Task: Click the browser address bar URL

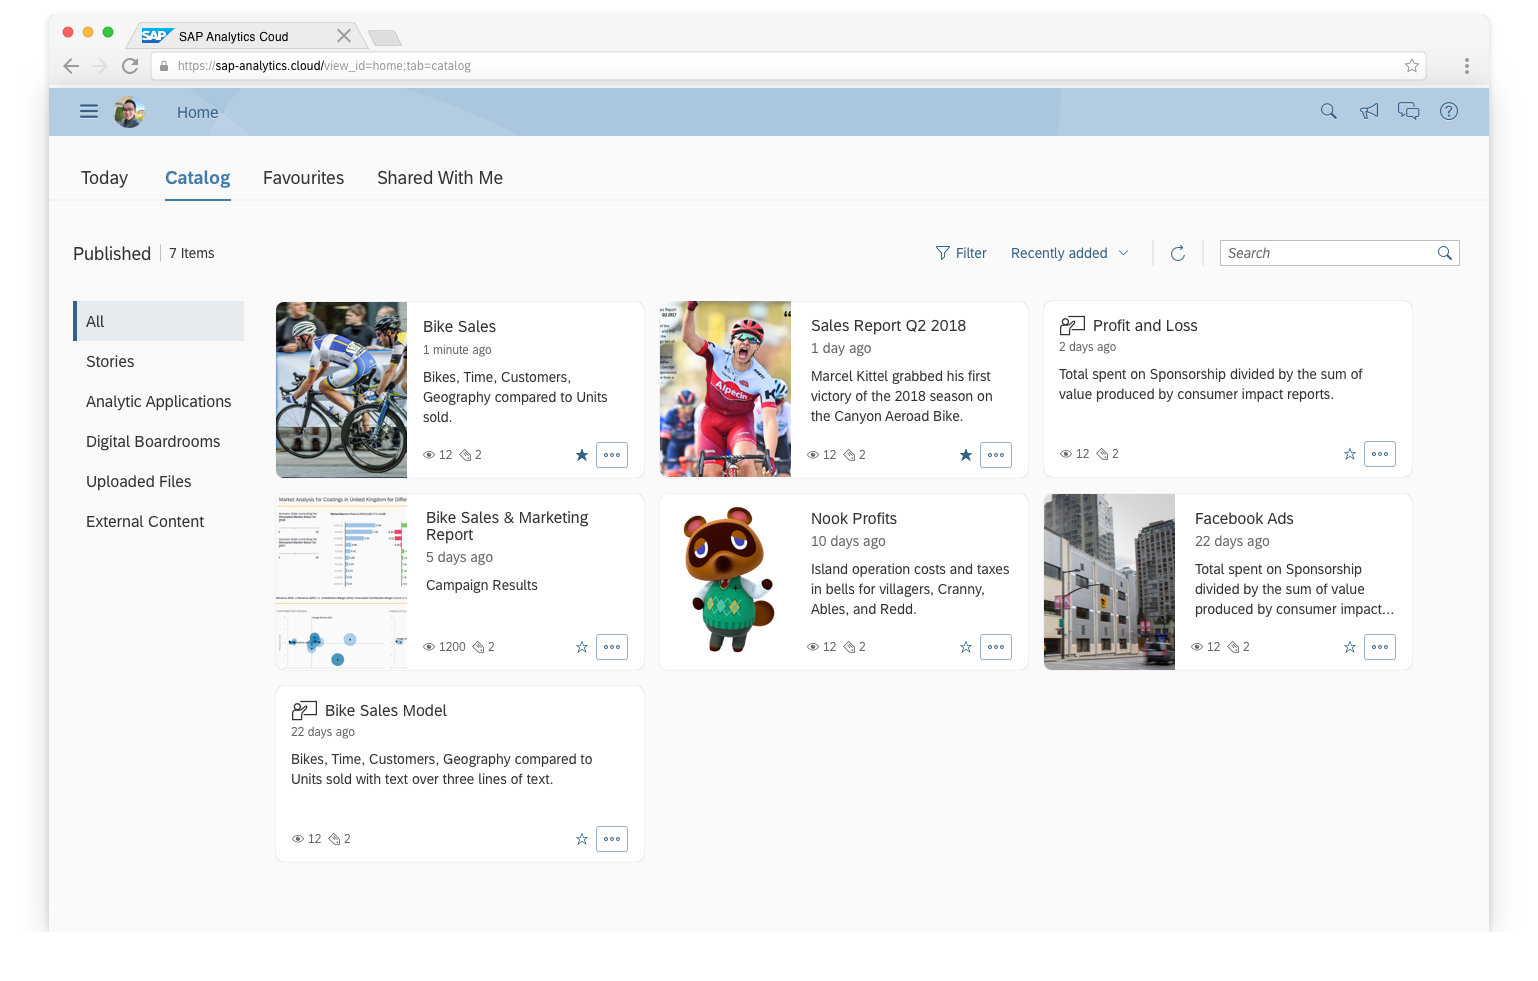Action: click(x=324, y=66)
